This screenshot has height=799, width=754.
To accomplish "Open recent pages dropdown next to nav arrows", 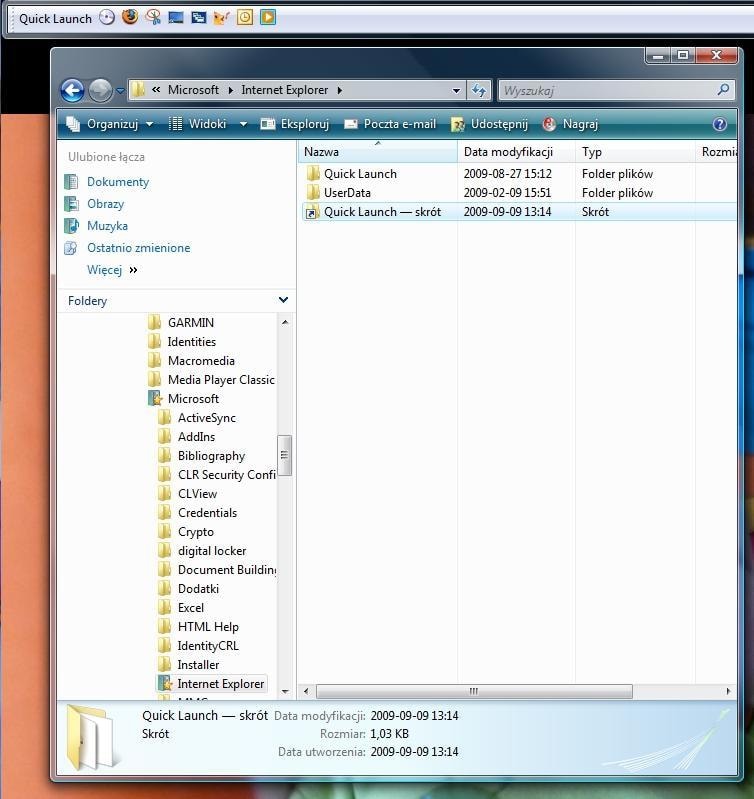I will [x=120, y=91].
